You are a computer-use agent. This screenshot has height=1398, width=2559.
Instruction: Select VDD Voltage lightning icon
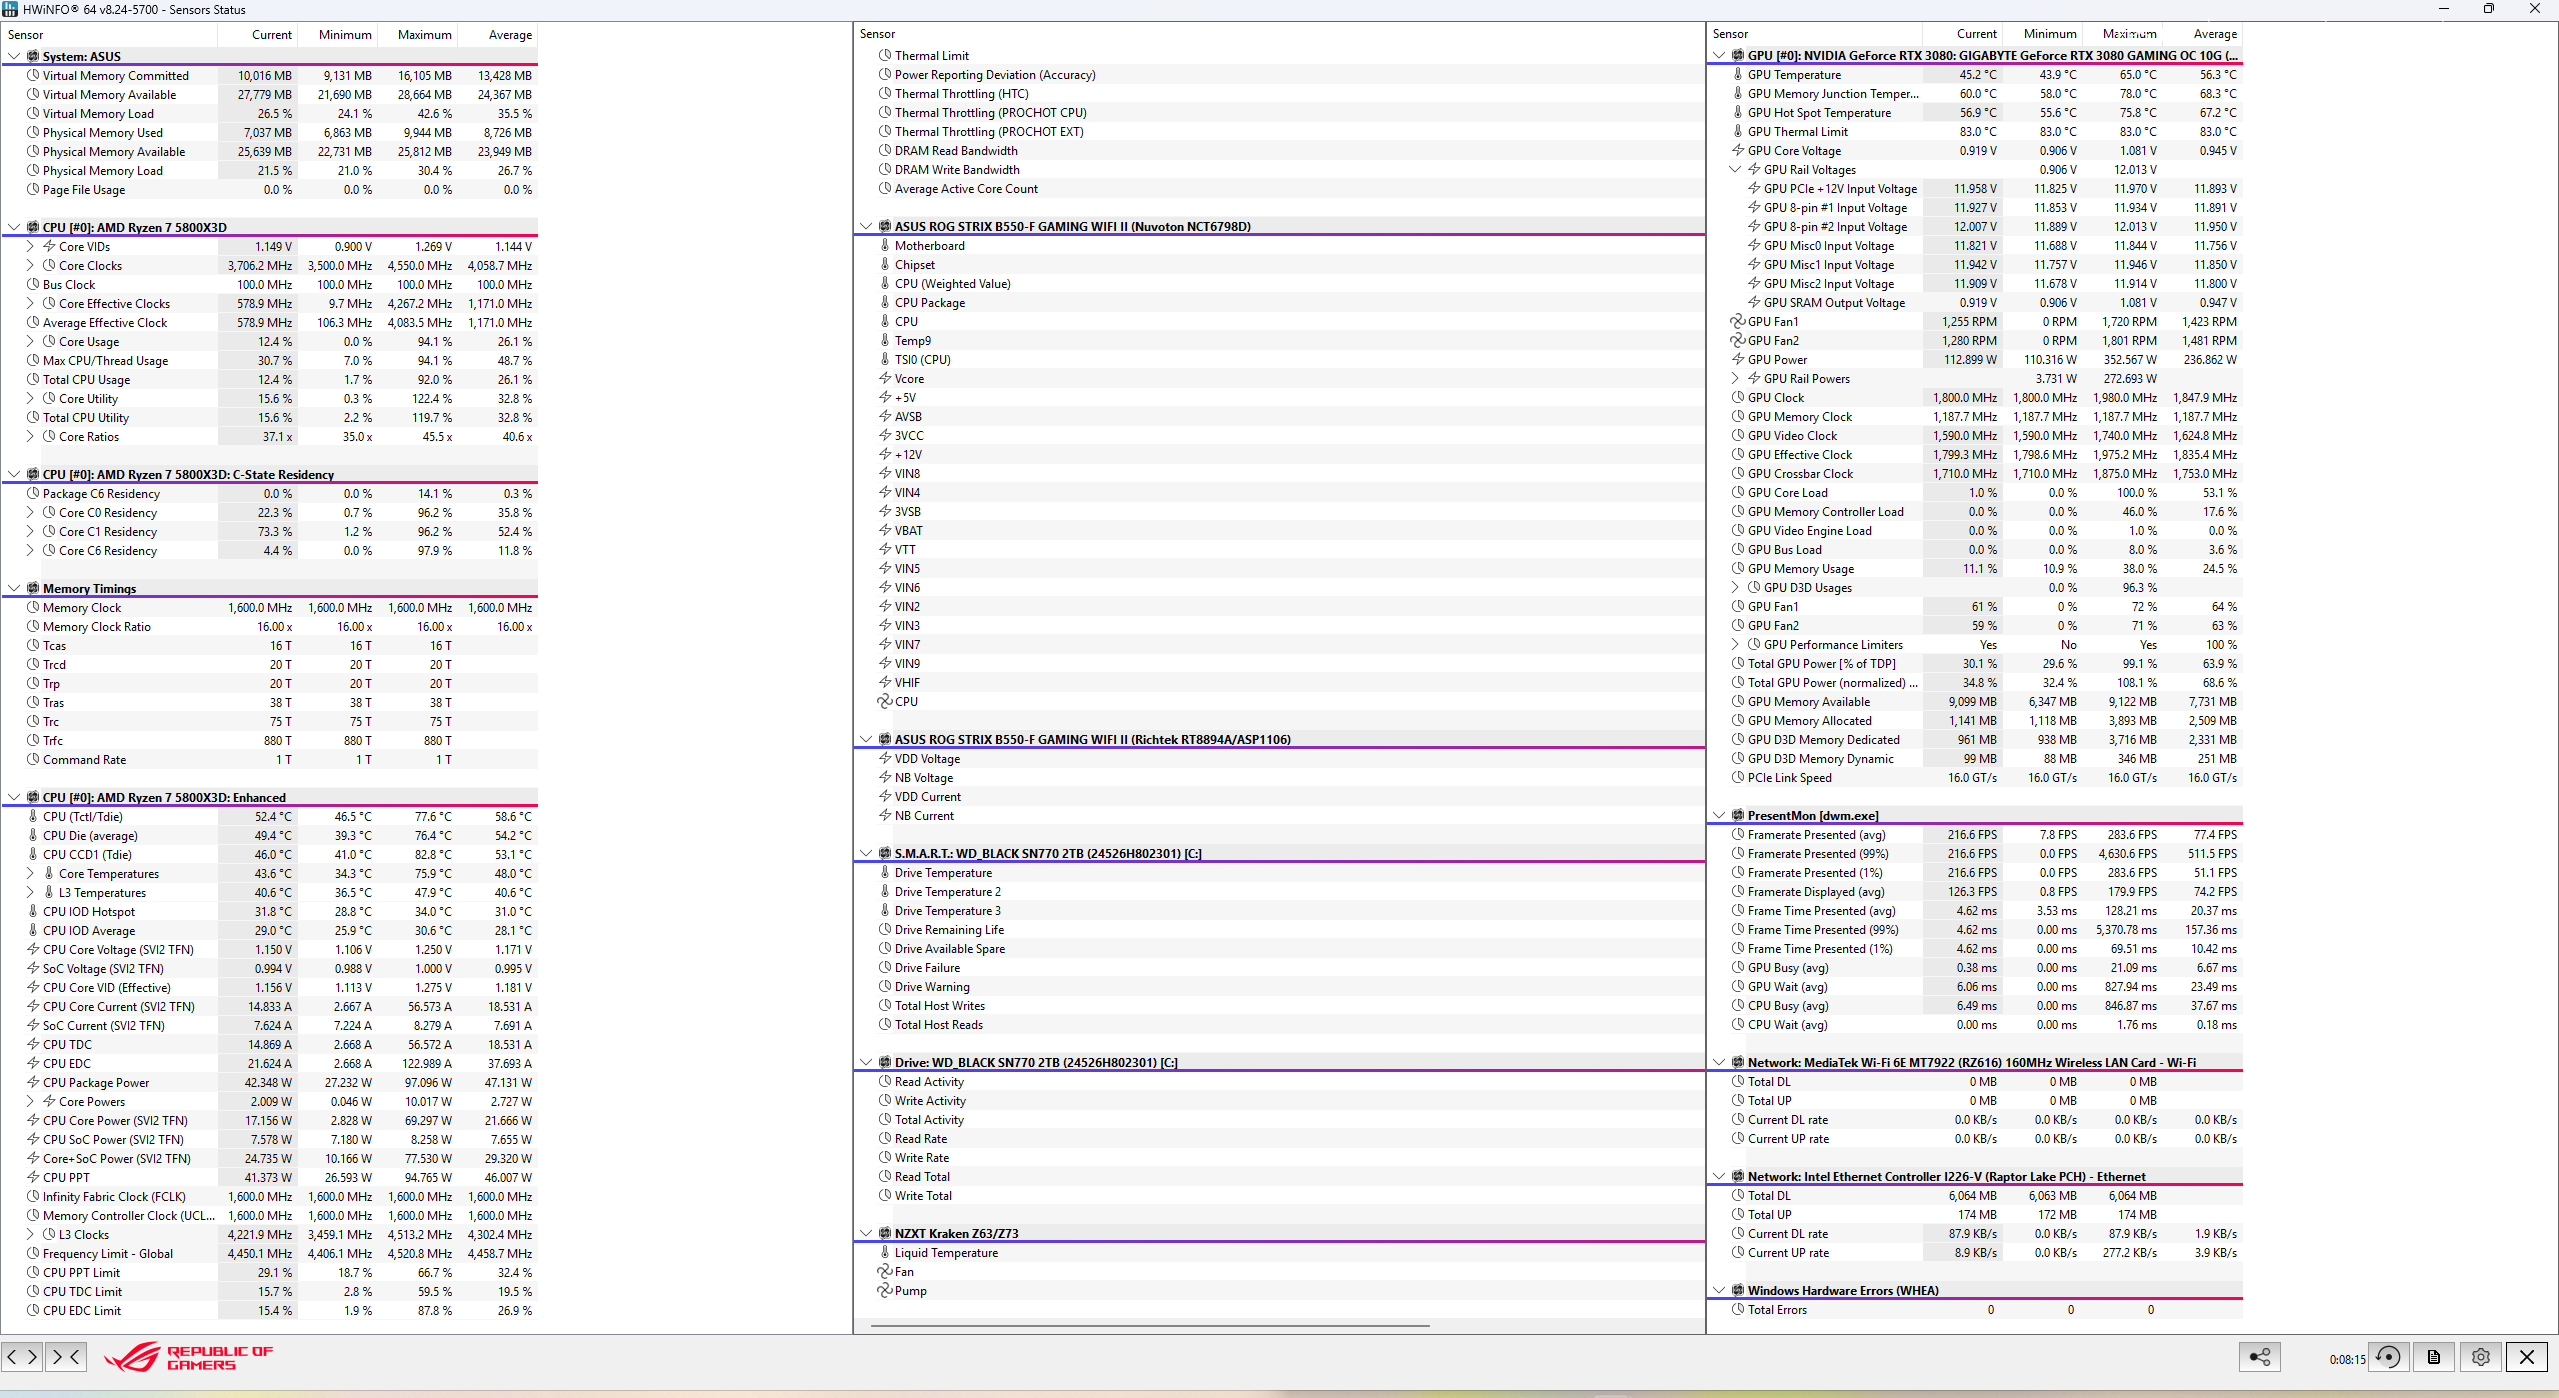885,759
